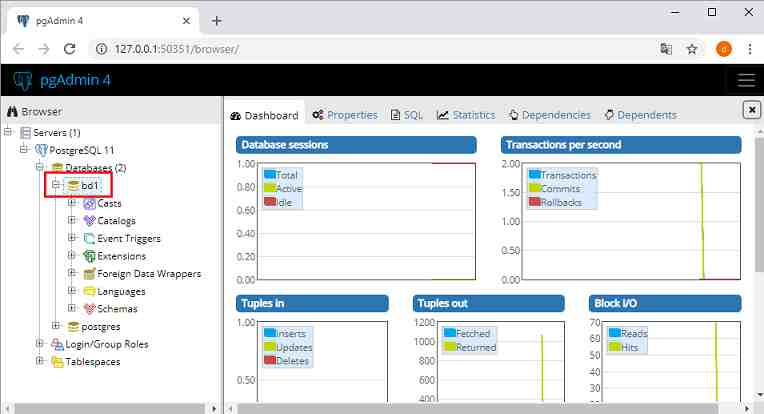The width and height of the screenshot is (764, 414).
Task: Collapse the bd1 database node
Action: pyautogui.click(x=56, y=185)
